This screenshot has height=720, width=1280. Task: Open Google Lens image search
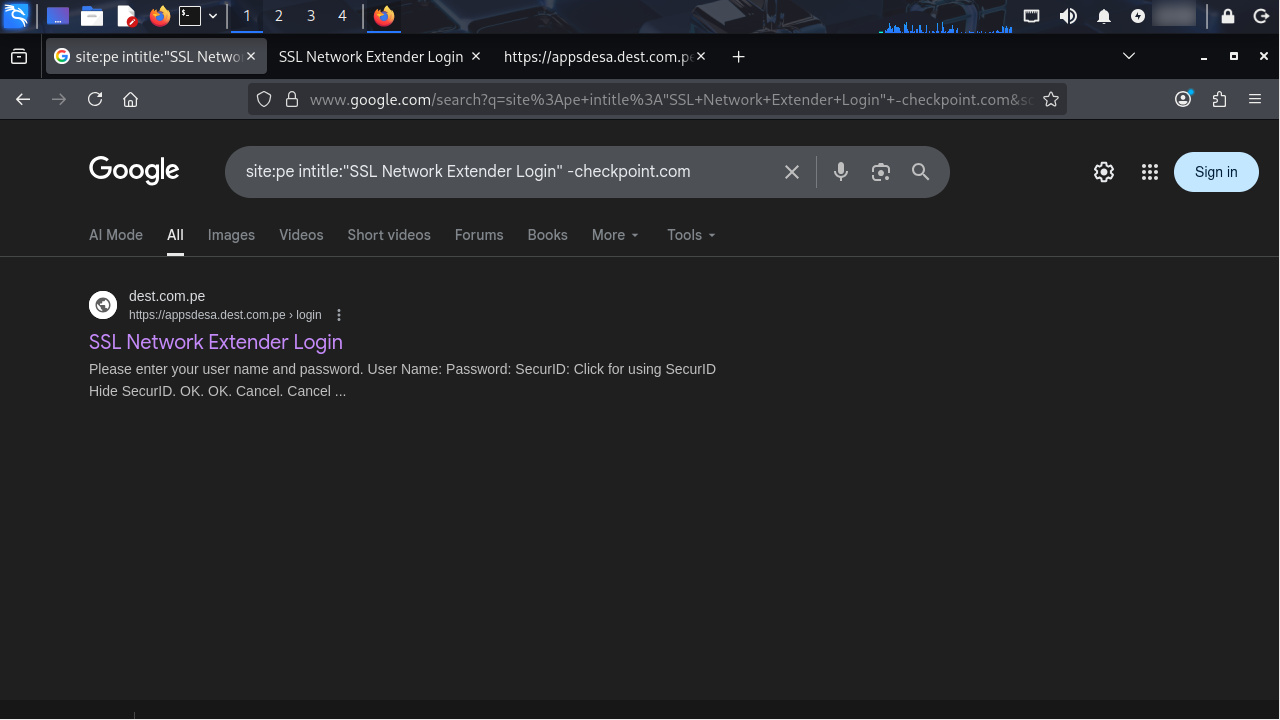[x=881, y=172]
